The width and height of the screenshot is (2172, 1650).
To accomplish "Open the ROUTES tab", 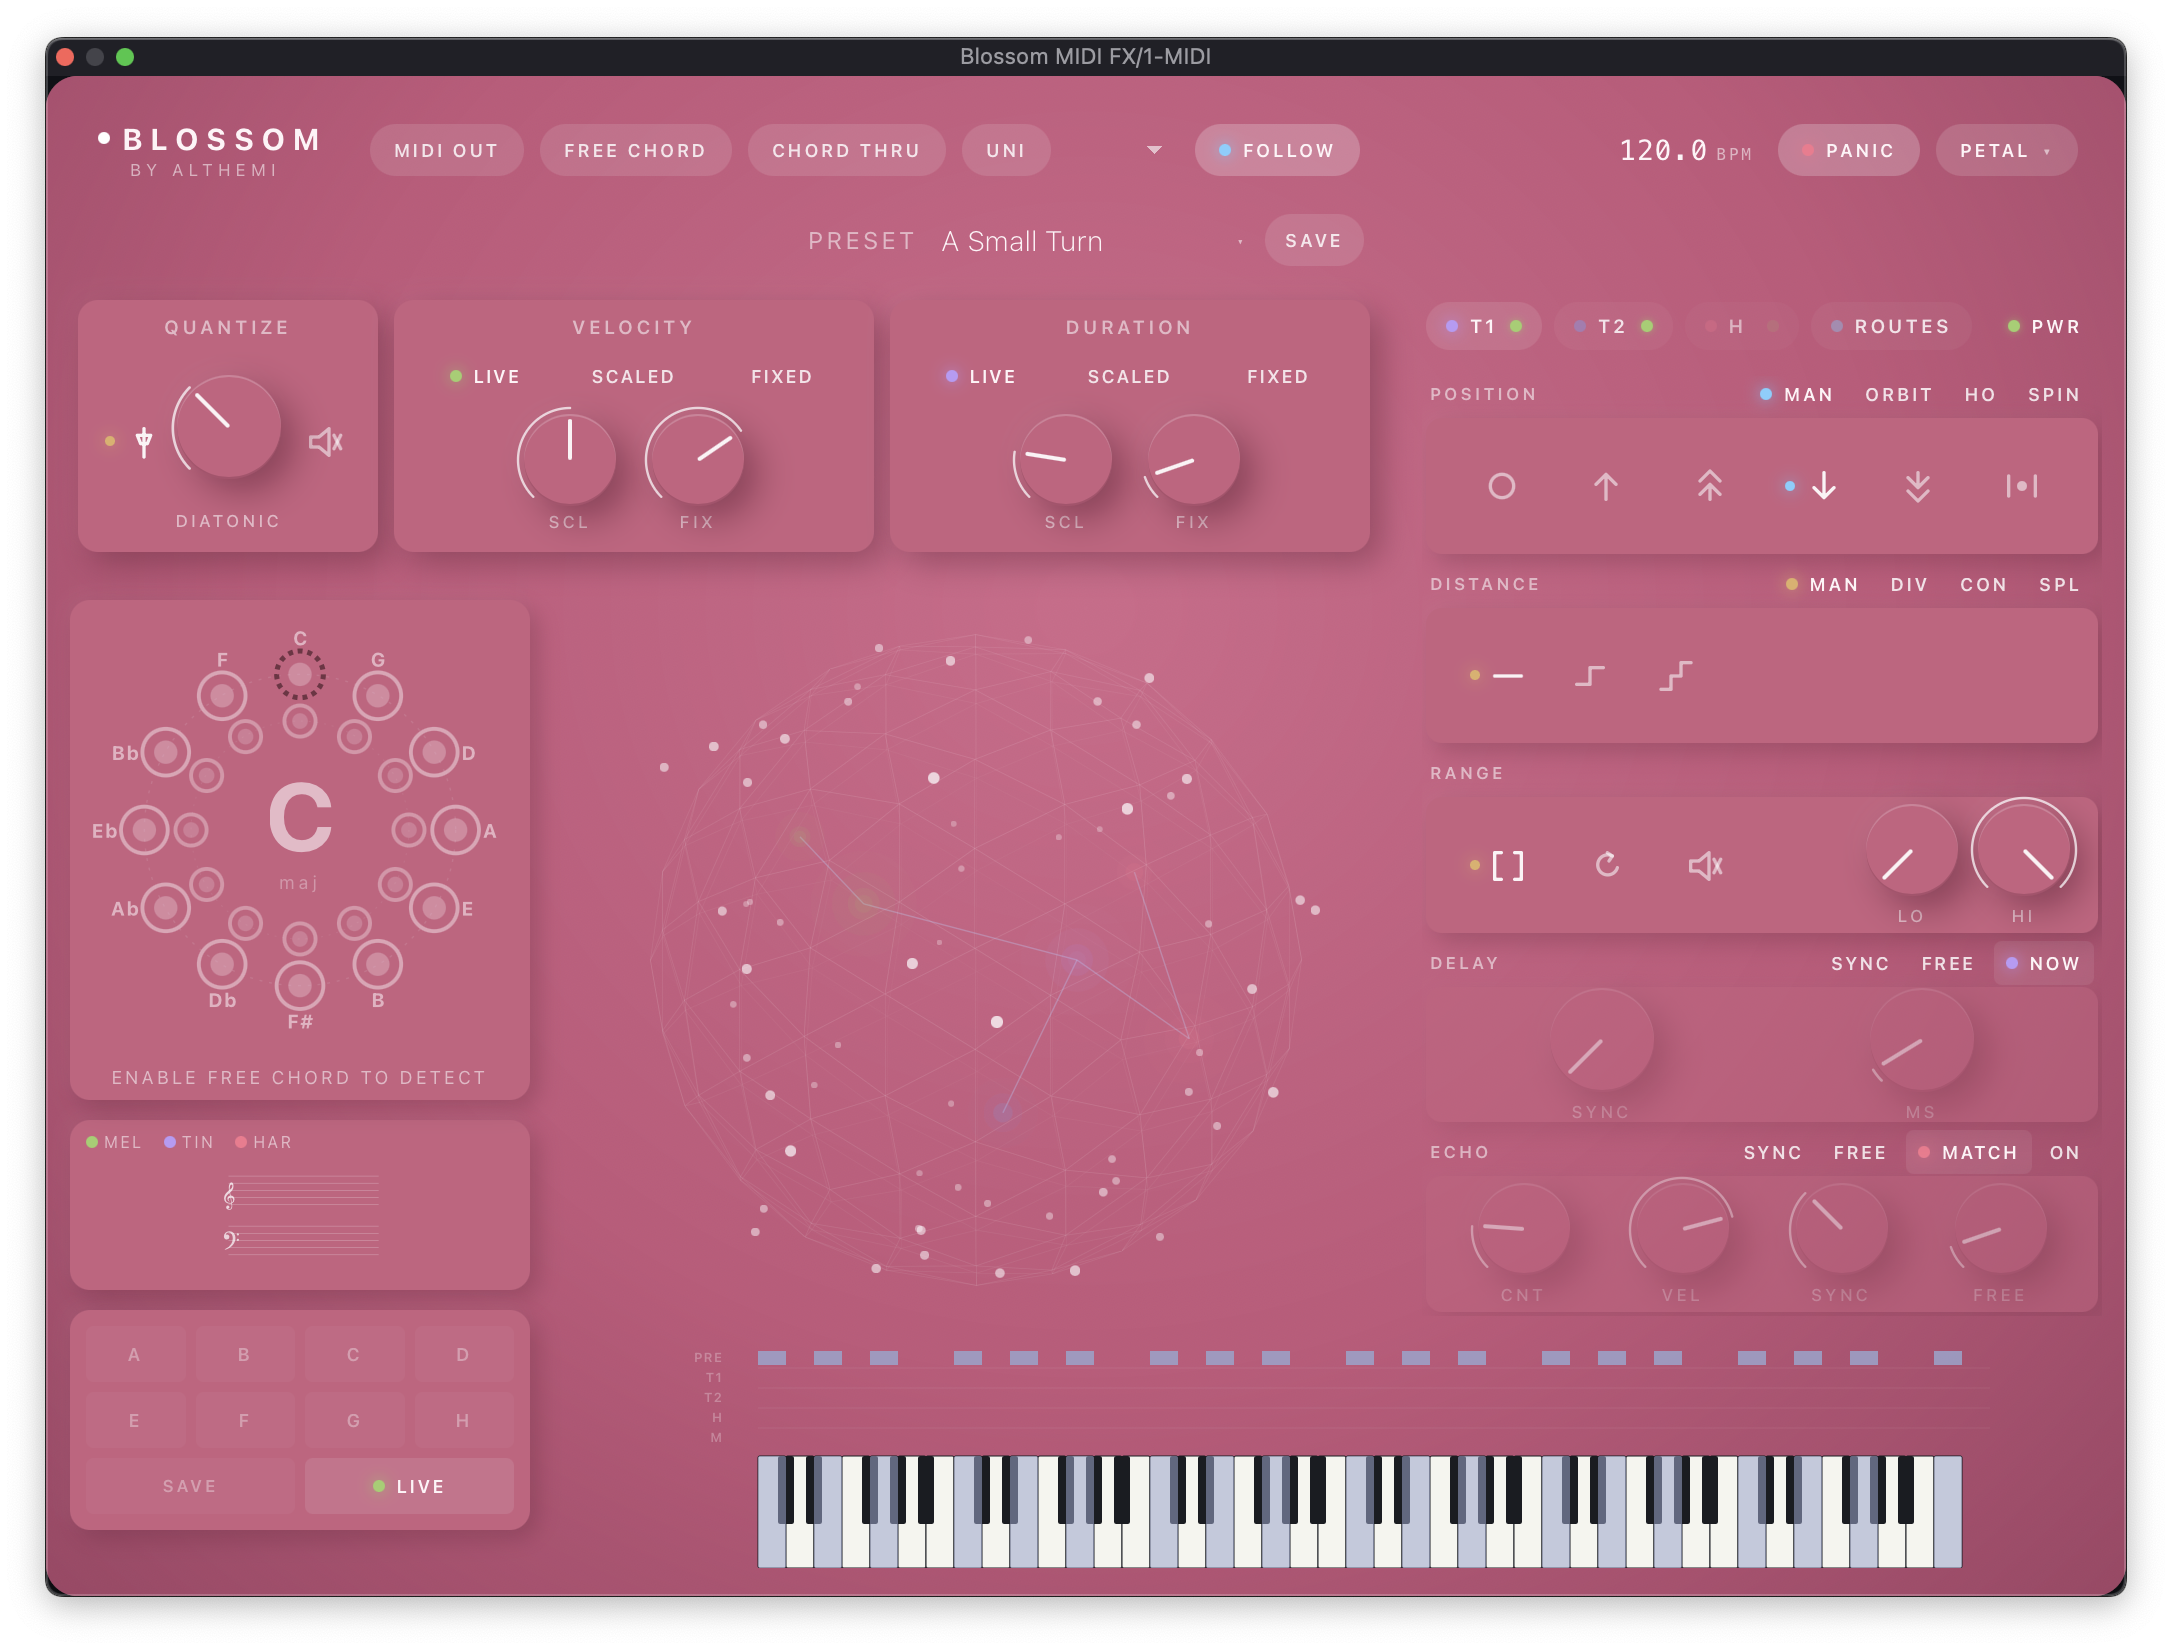I will tap(1891, 327).
